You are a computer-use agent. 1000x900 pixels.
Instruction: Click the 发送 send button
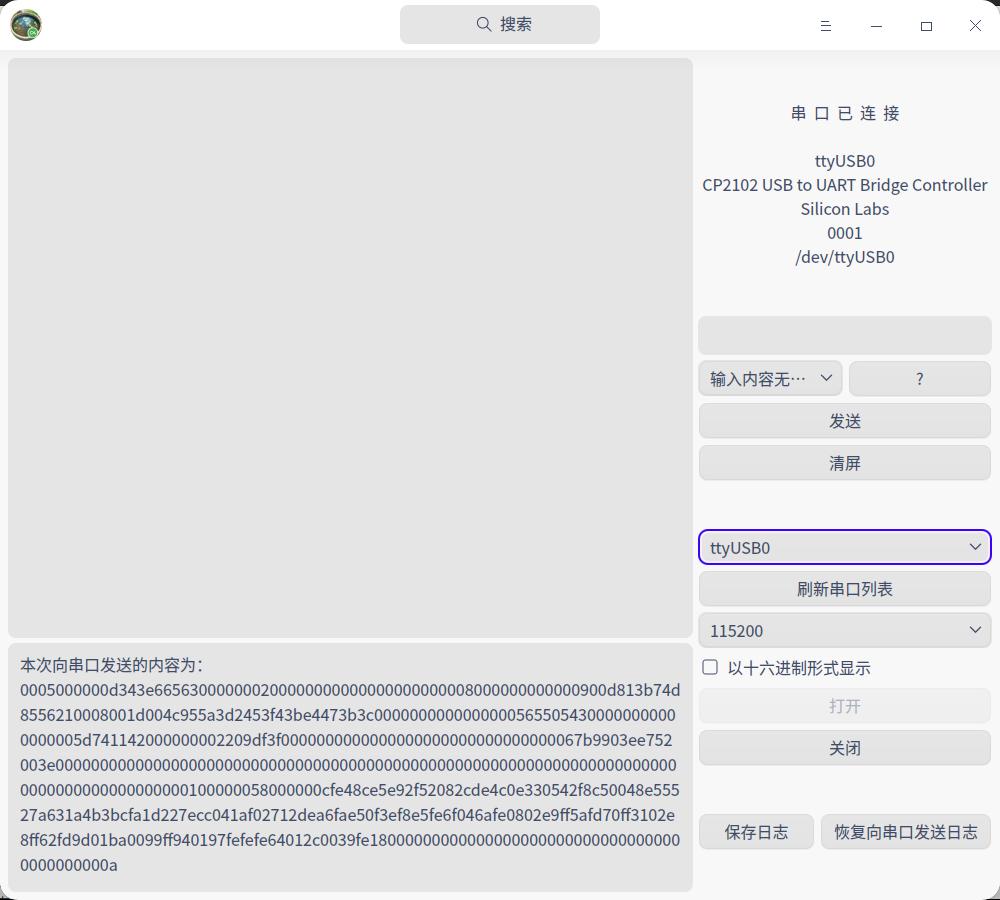(844, 421)
